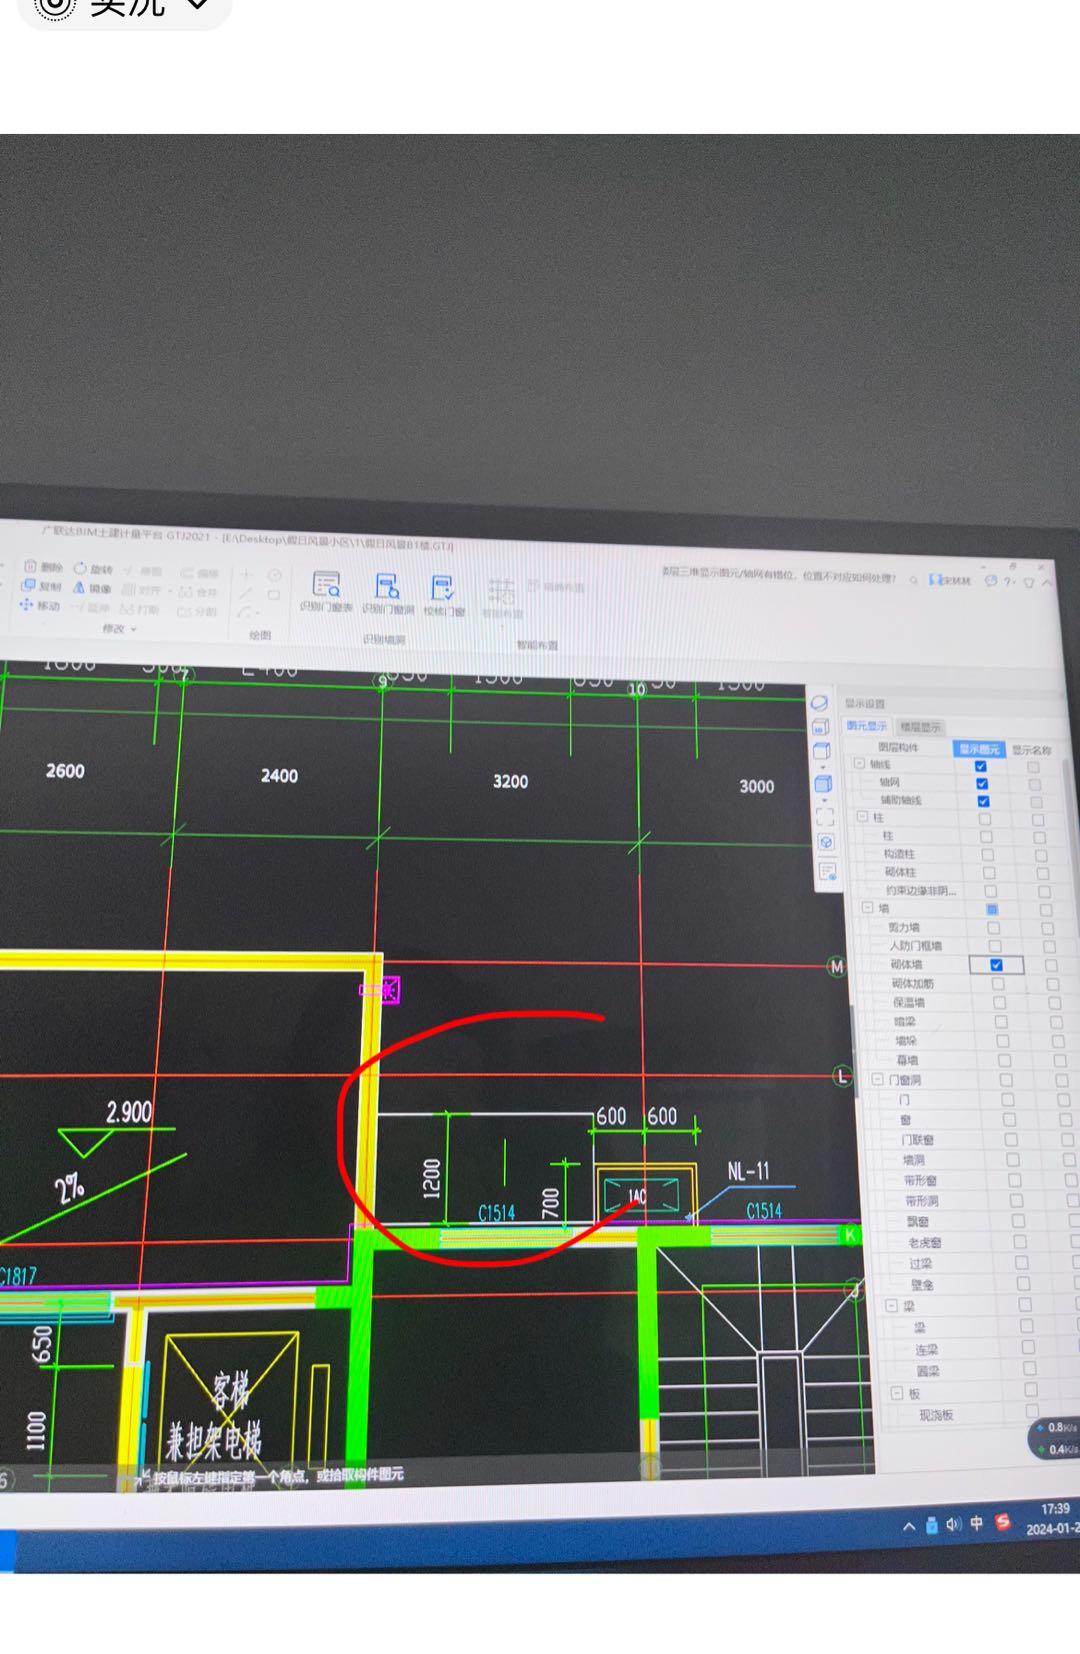Click the 中 input language indicator
The height and width of the screenshot is (1654, 1080).
point(976,1523)
